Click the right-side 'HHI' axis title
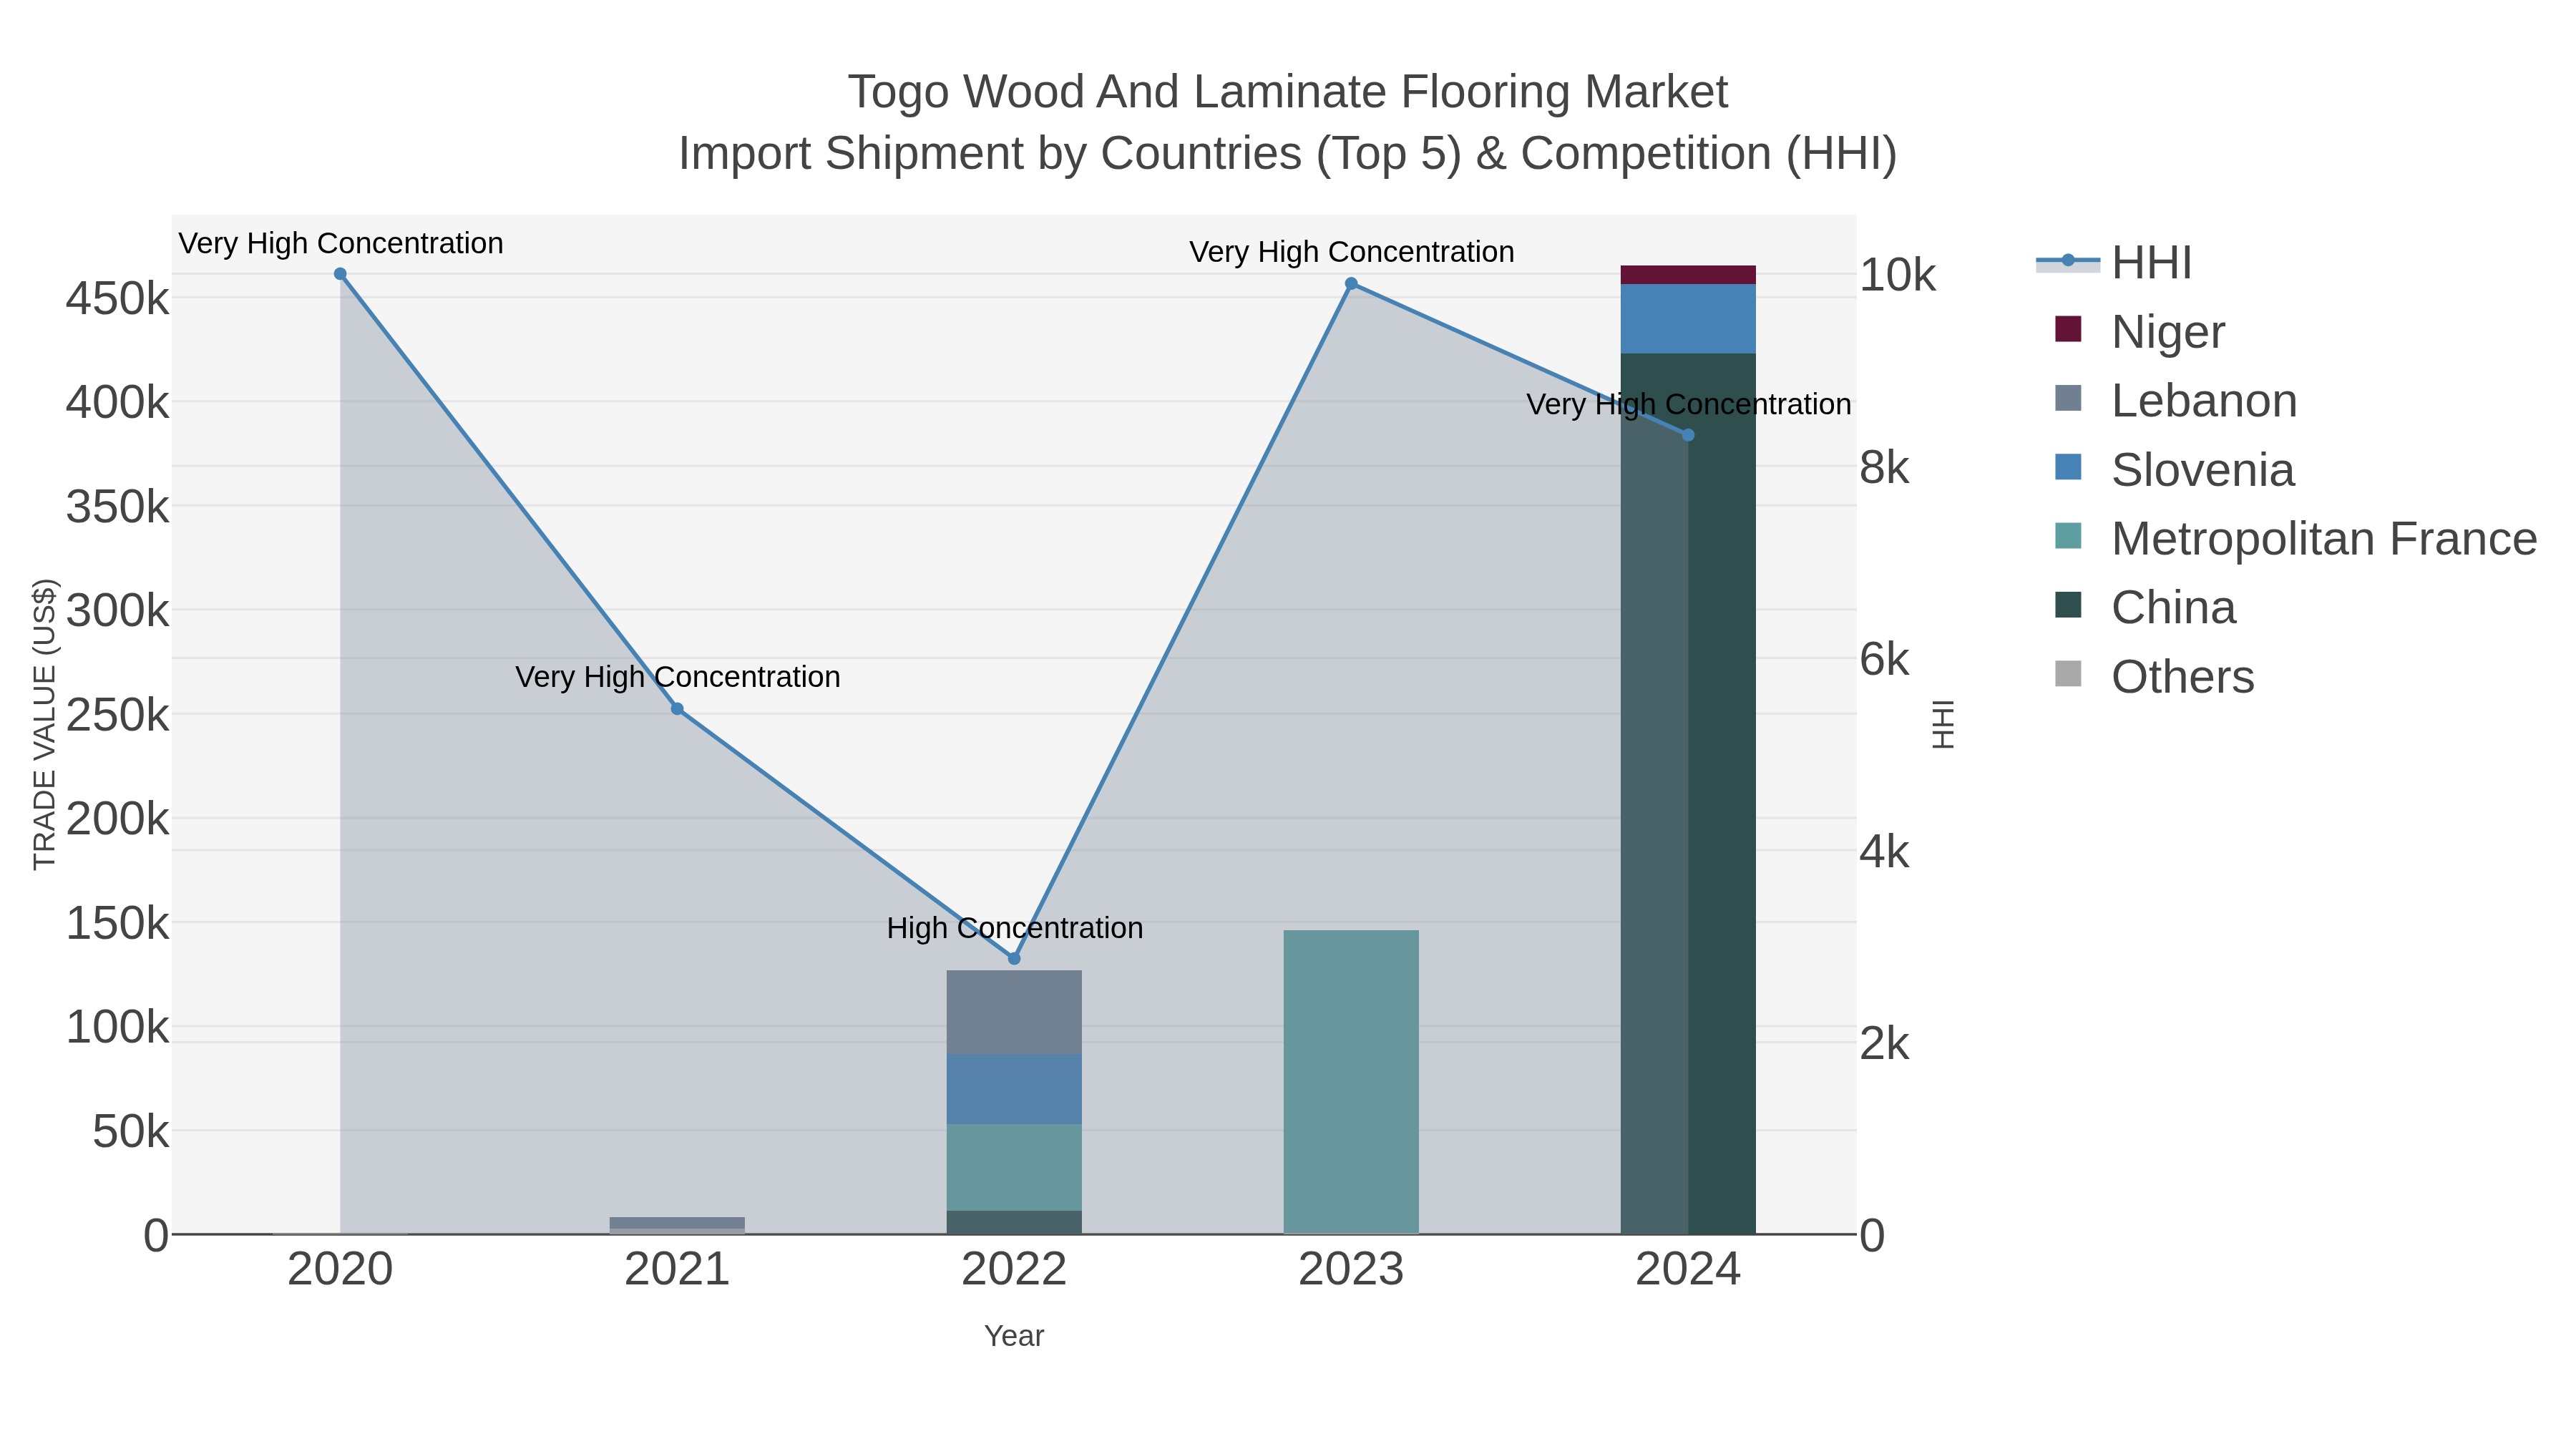 tap(1942, 724)
